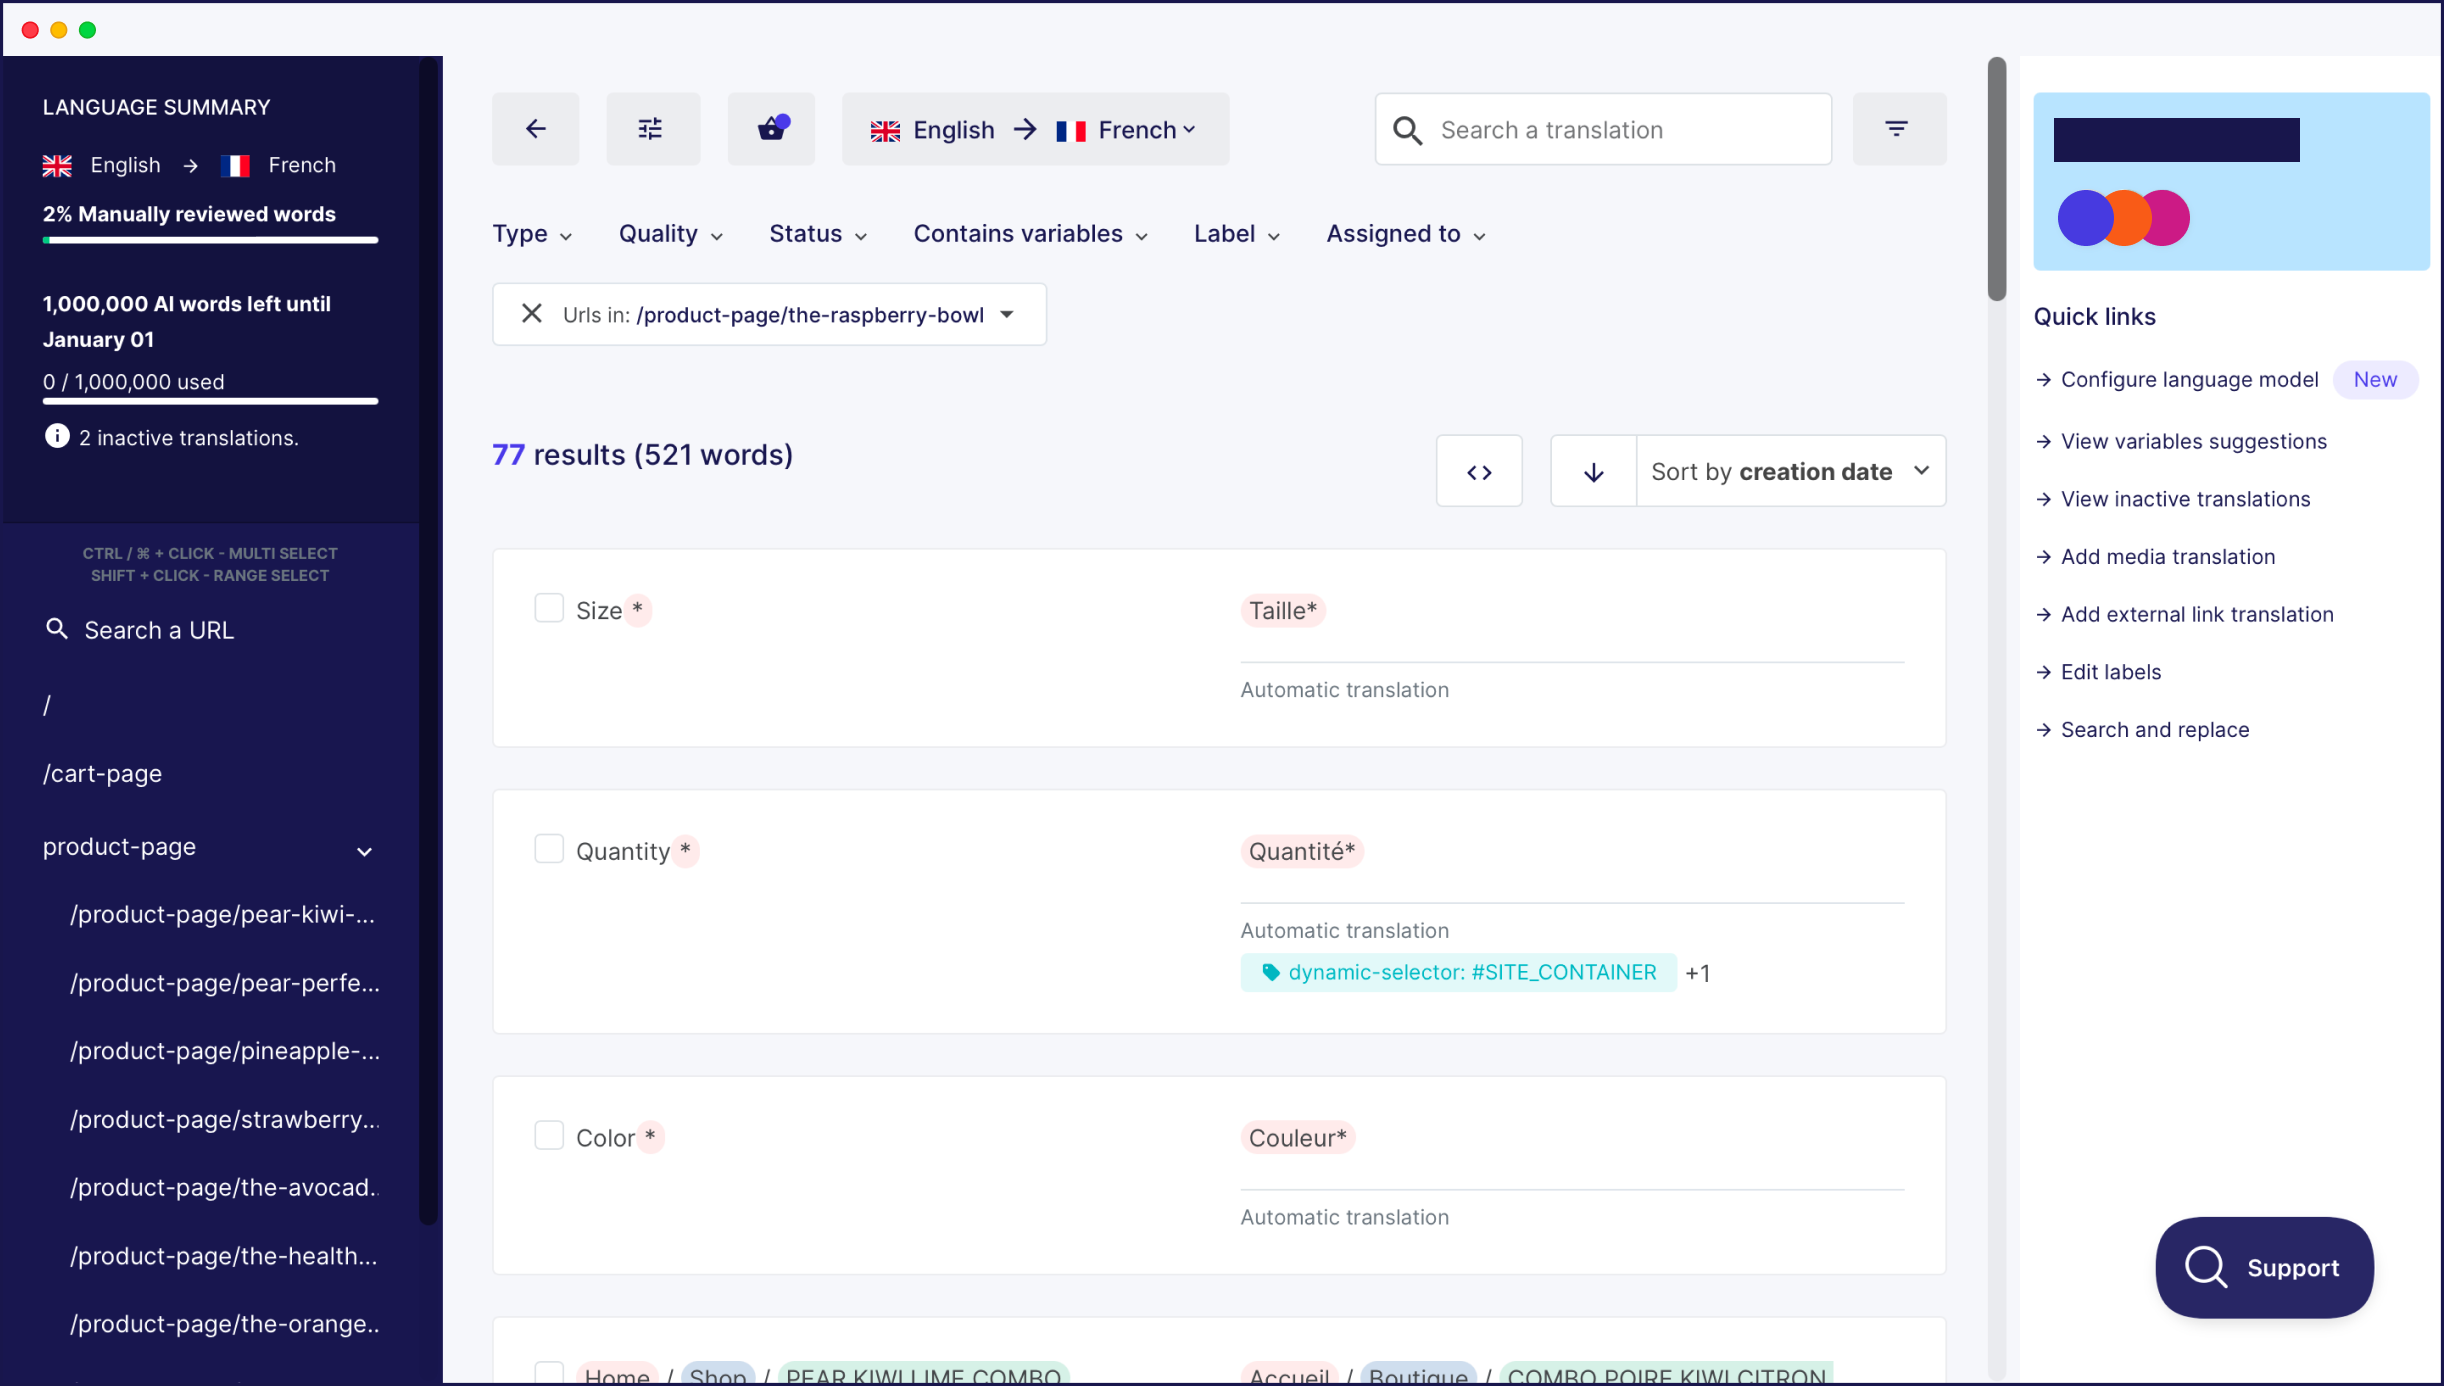
Task: Open the filter icon beside the search bar
Action: click(1897, 128)
